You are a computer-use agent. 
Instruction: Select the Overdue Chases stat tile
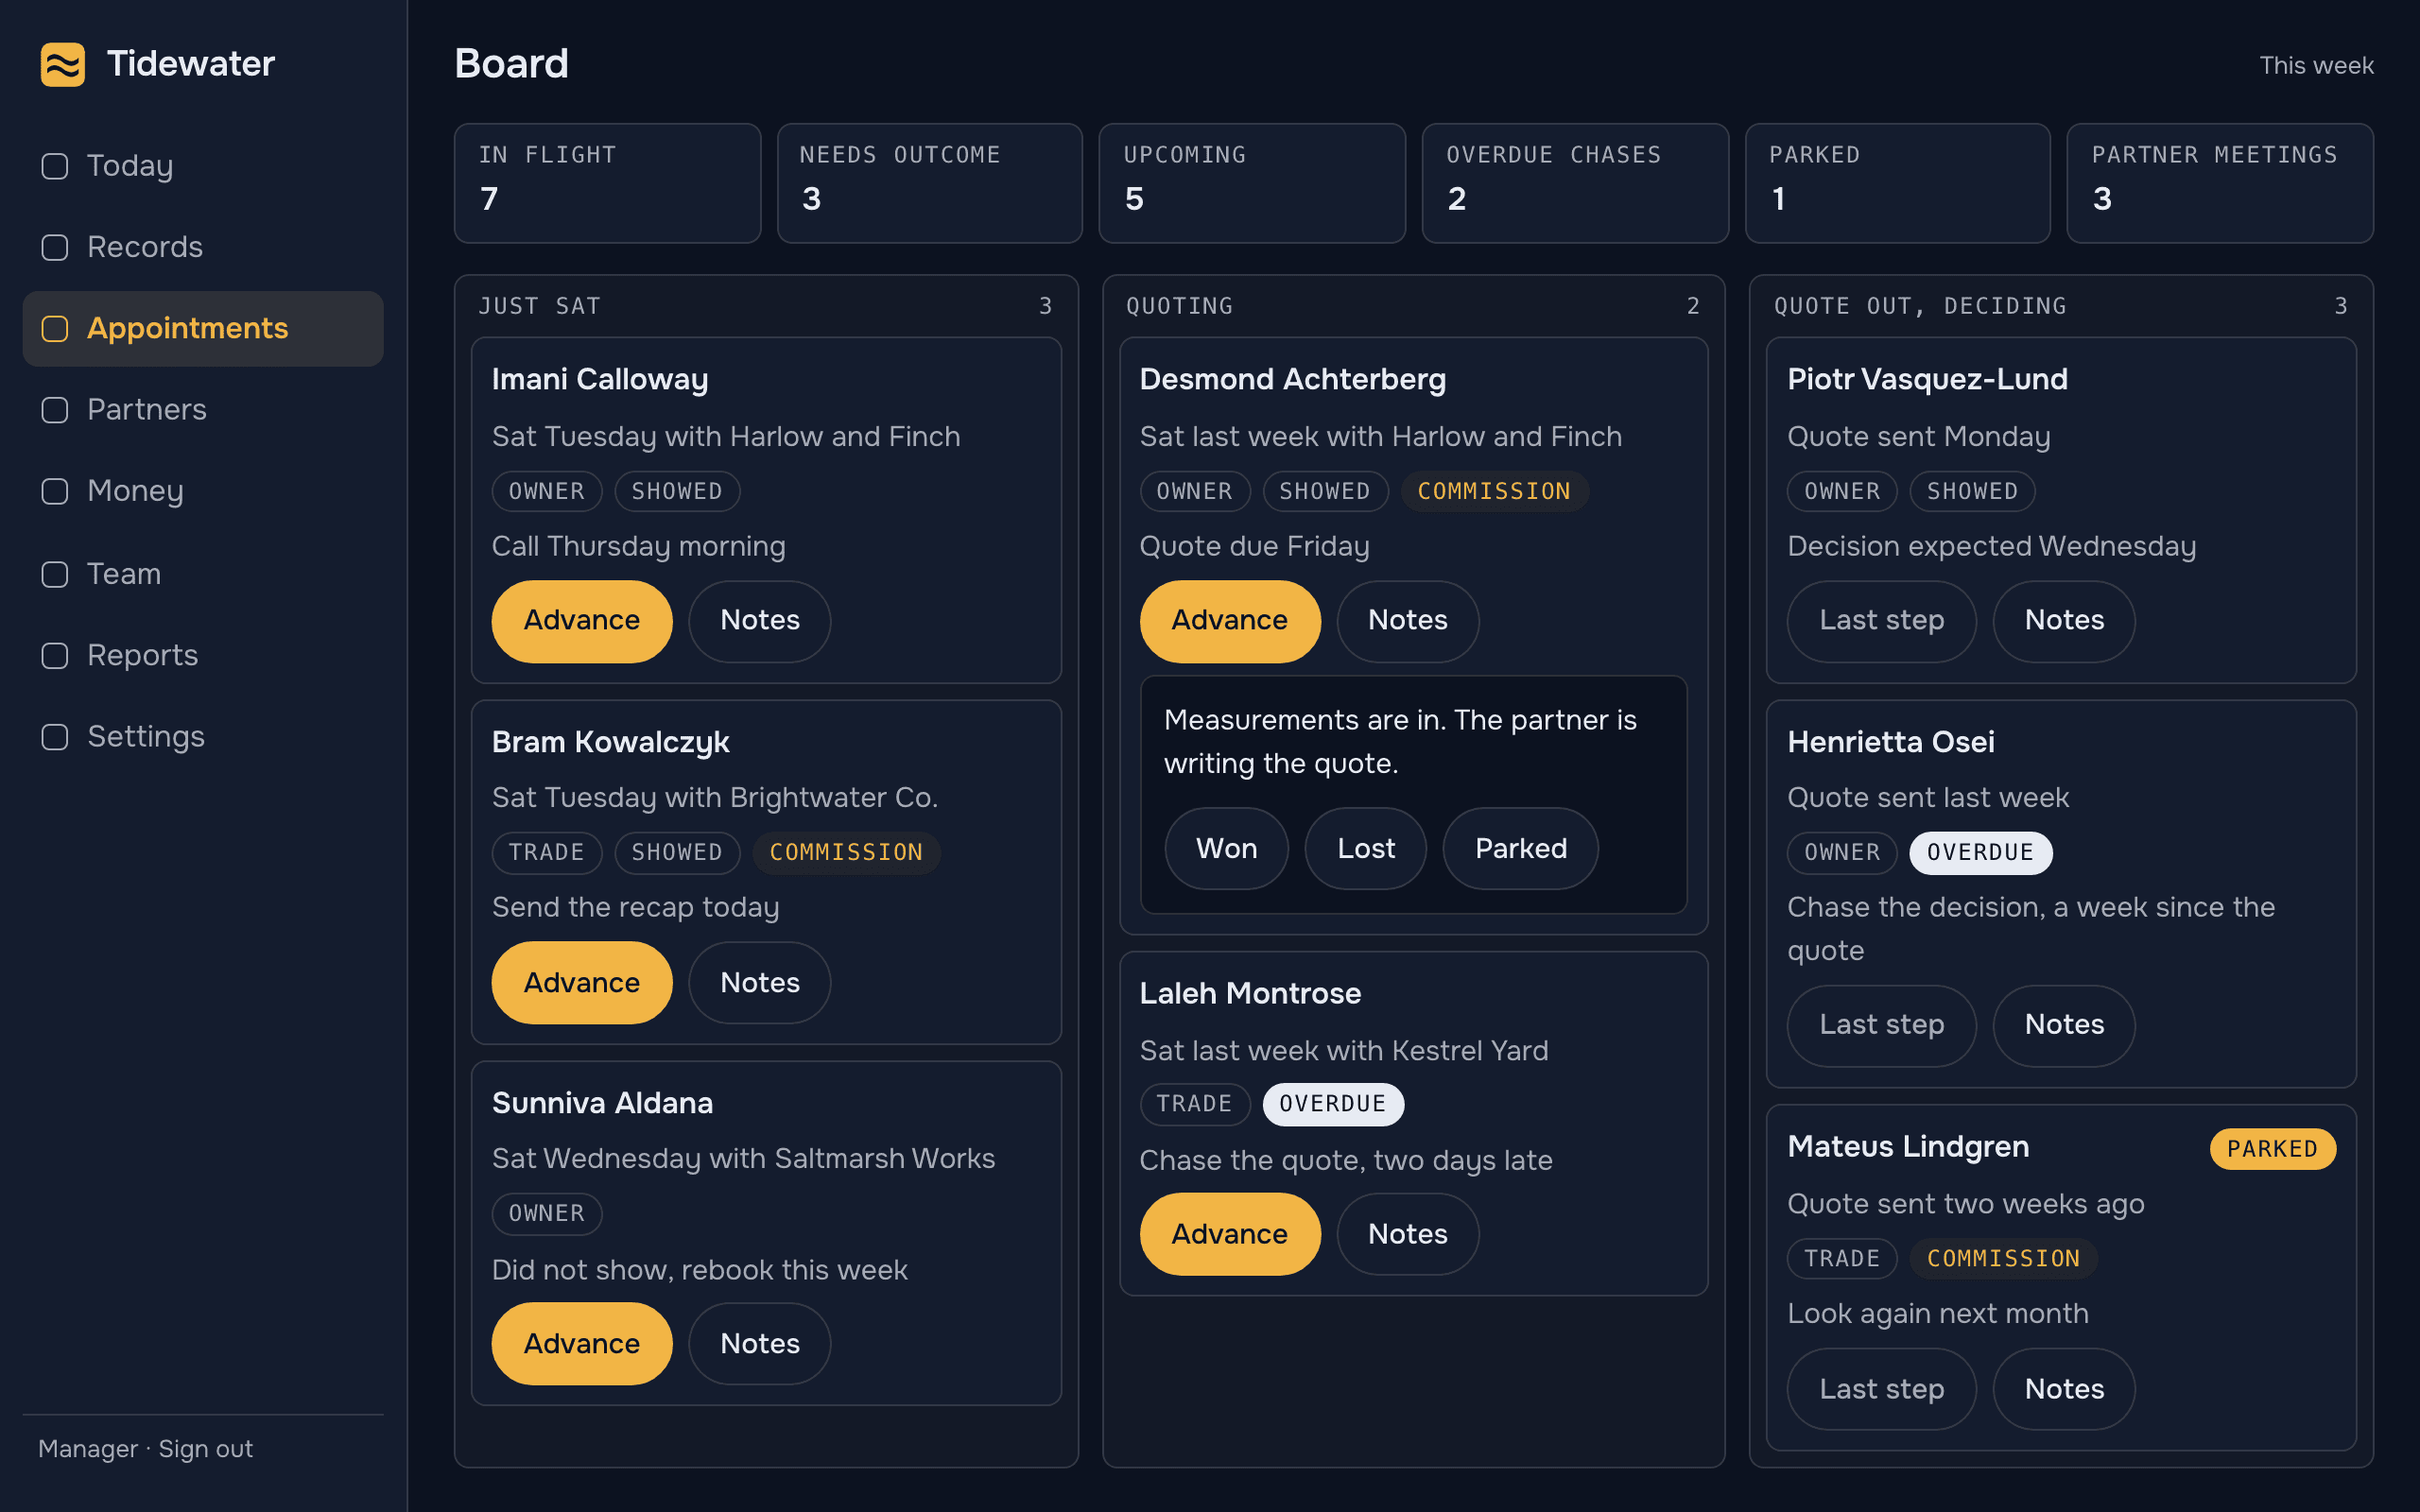pos(1575,183)
